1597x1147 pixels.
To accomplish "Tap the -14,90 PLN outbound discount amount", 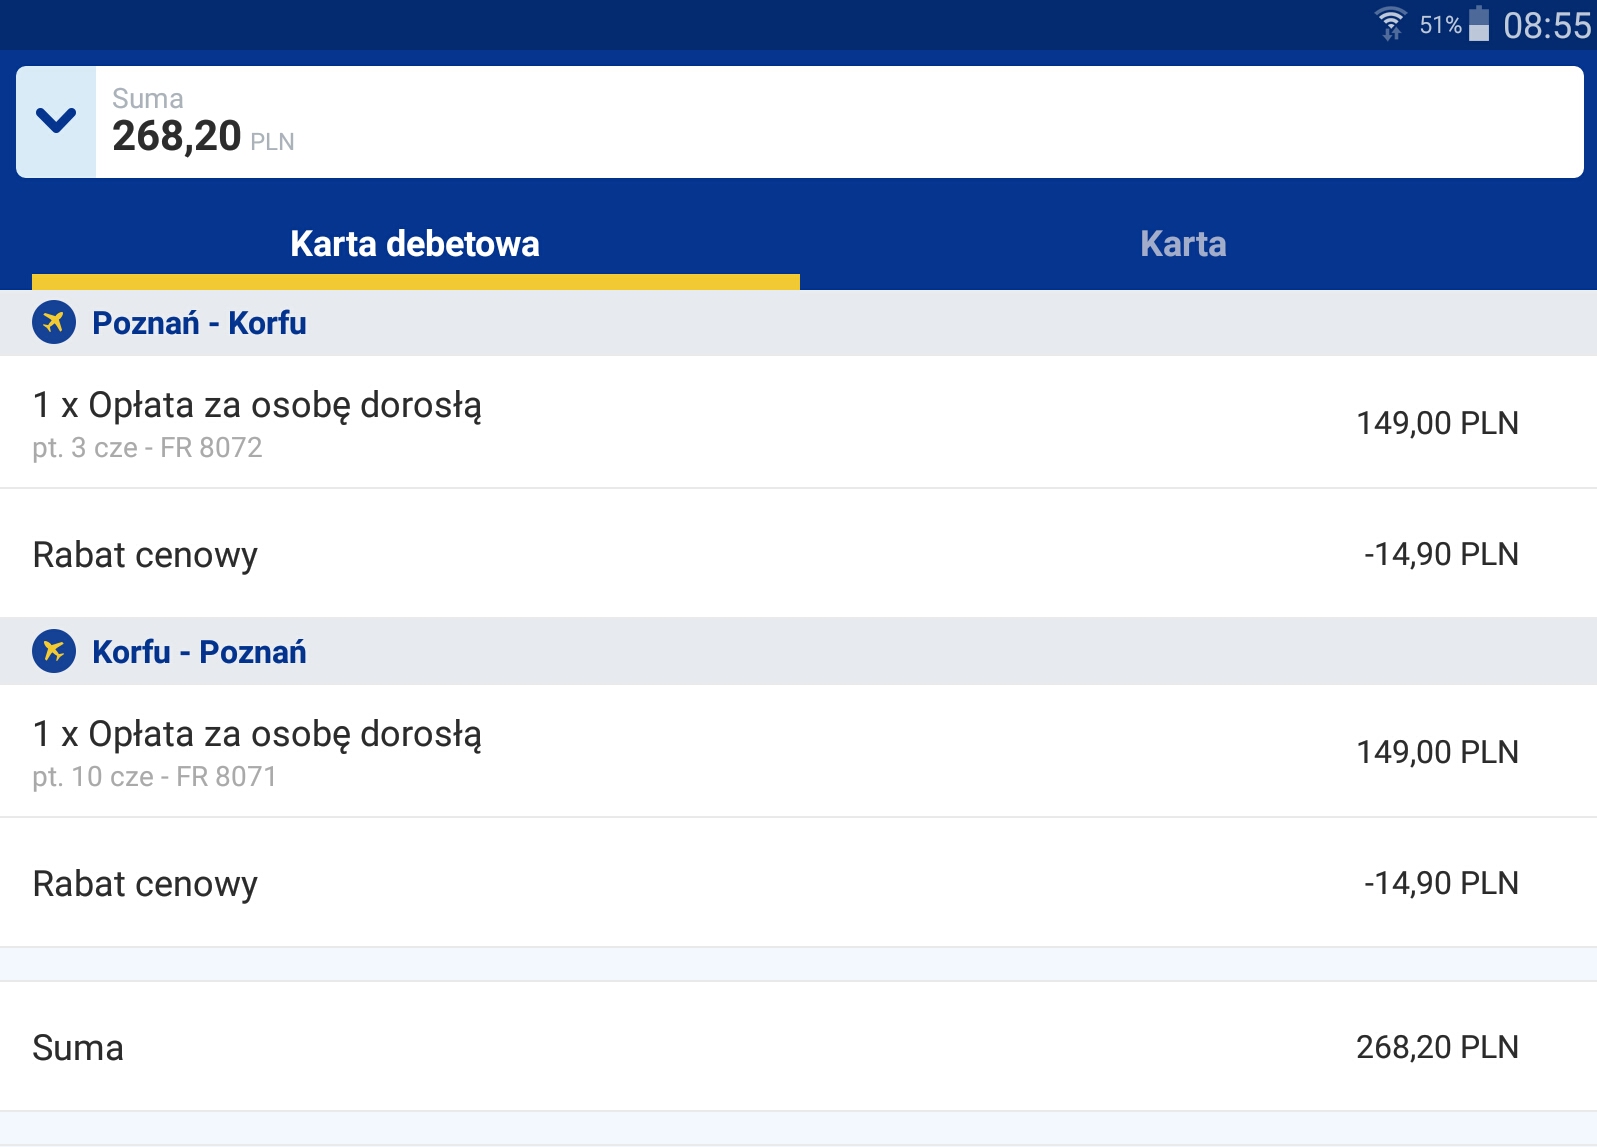I will [x=1441, y=554].
